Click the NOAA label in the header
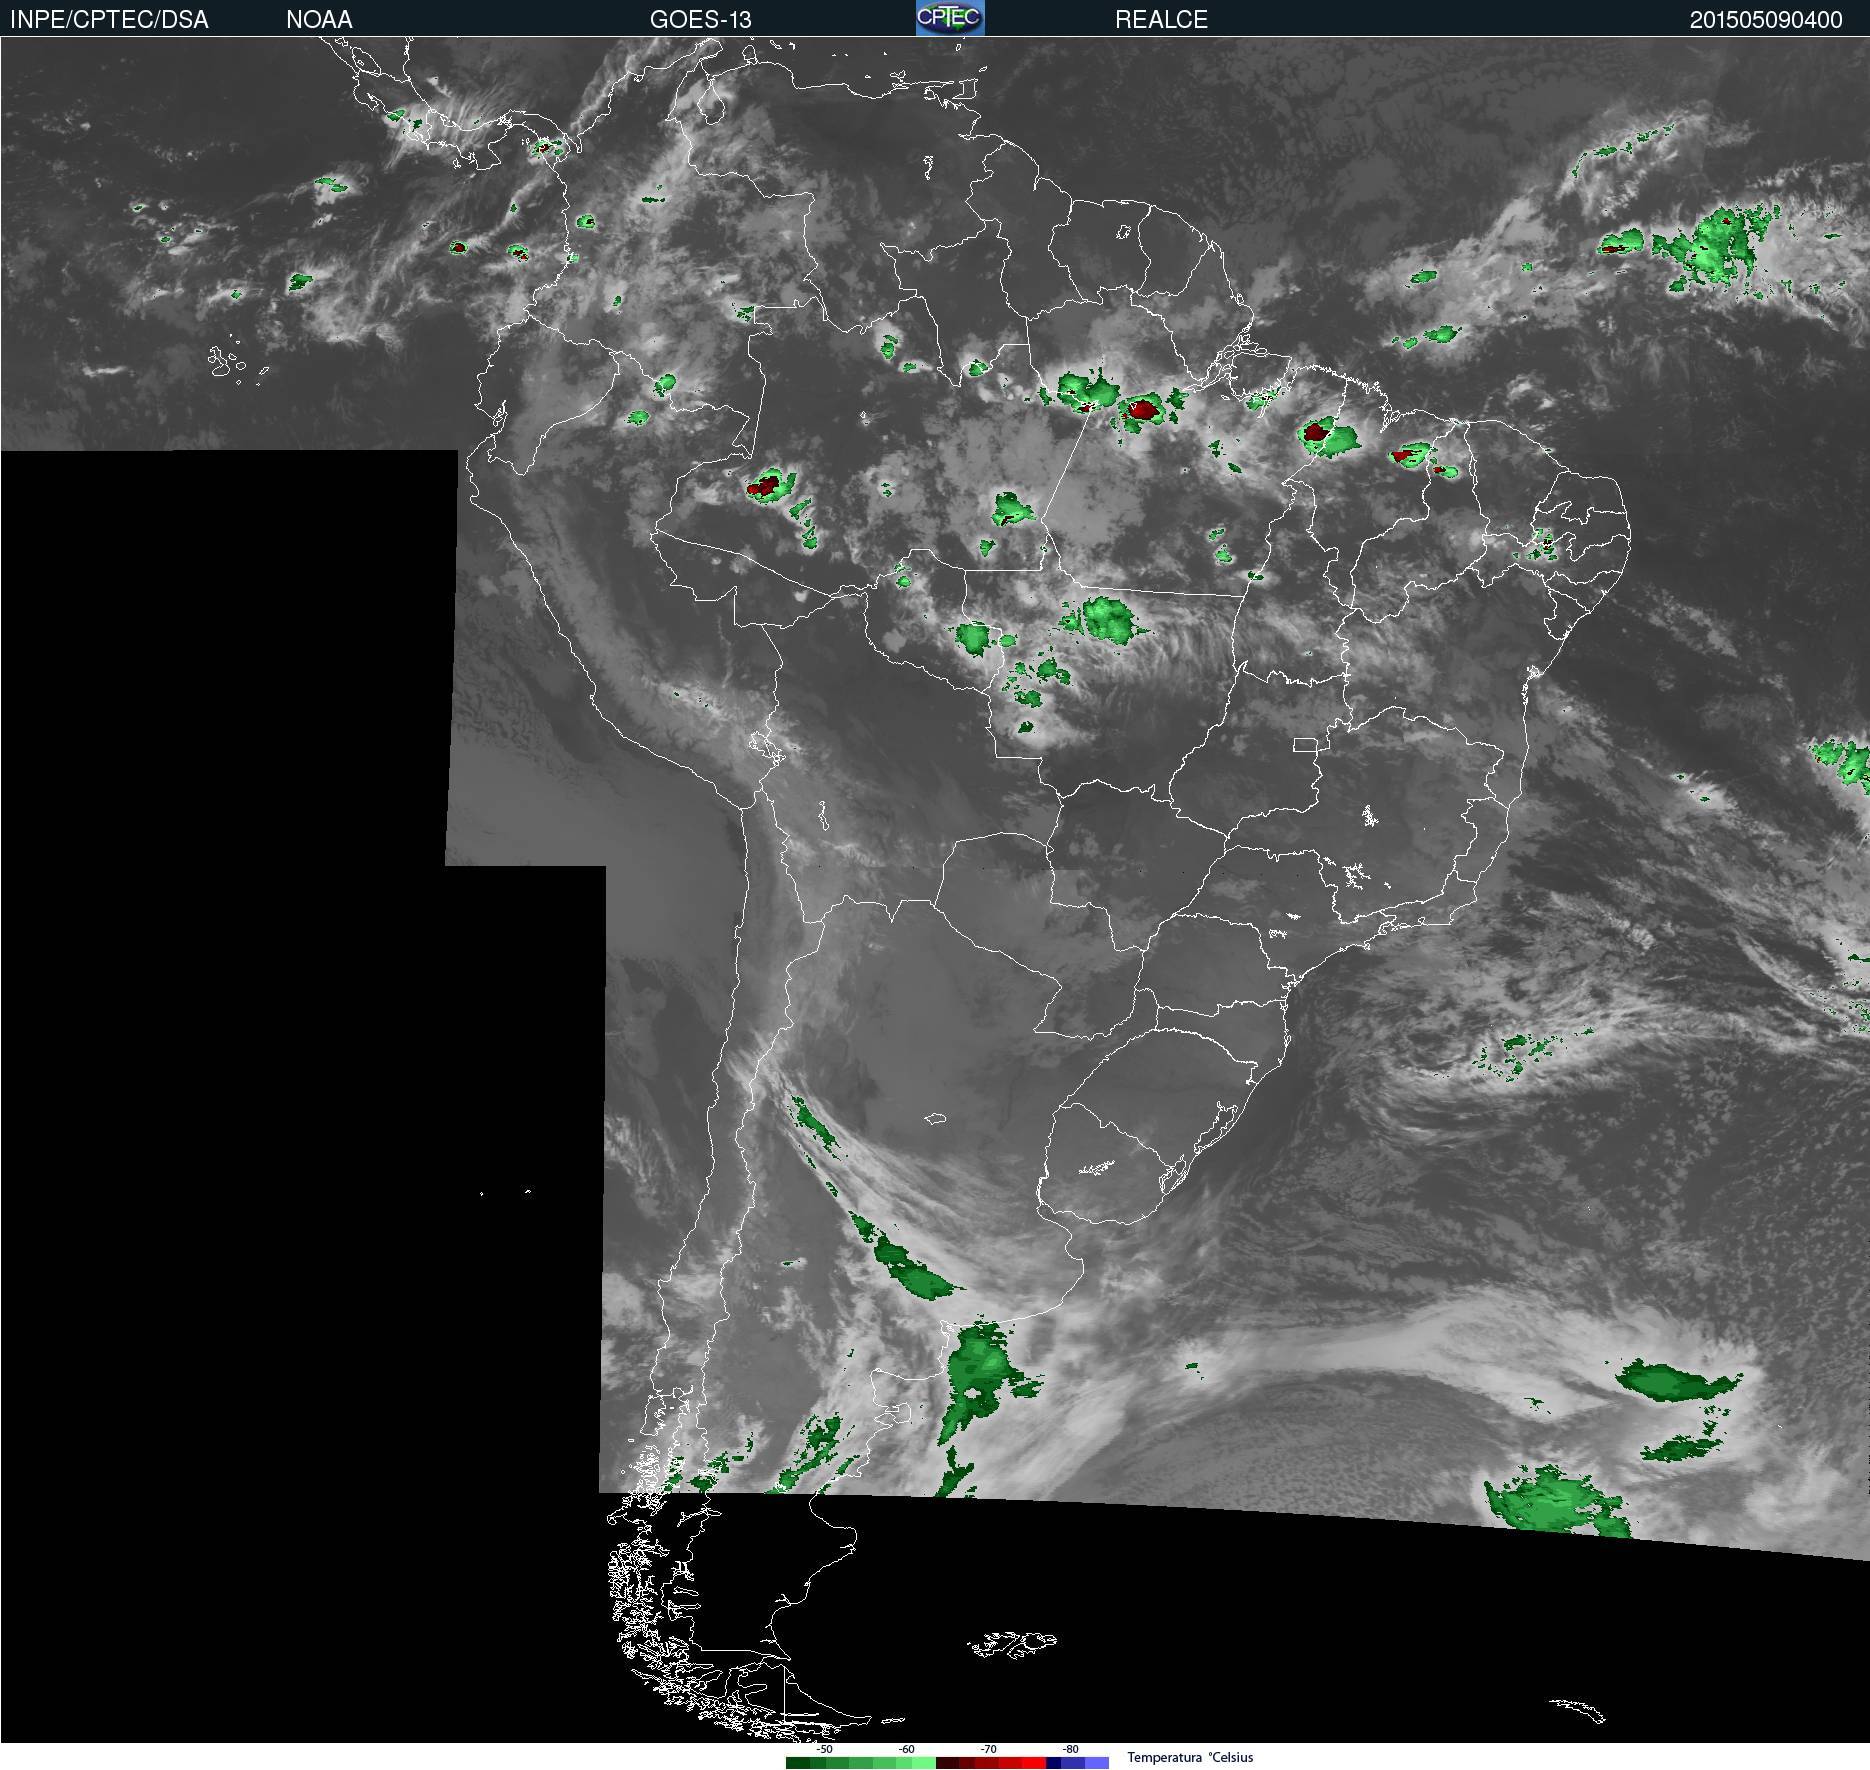Viewport: 1870px width, 1770px height. (319, 20)
